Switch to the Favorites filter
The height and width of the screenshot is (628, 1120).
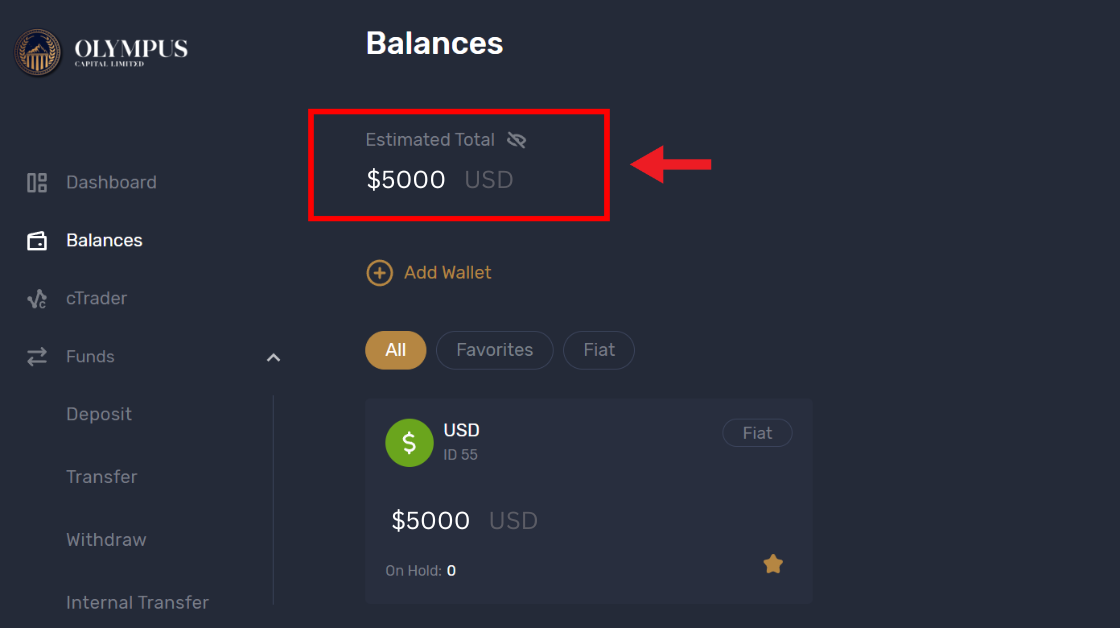click(494, 350)
